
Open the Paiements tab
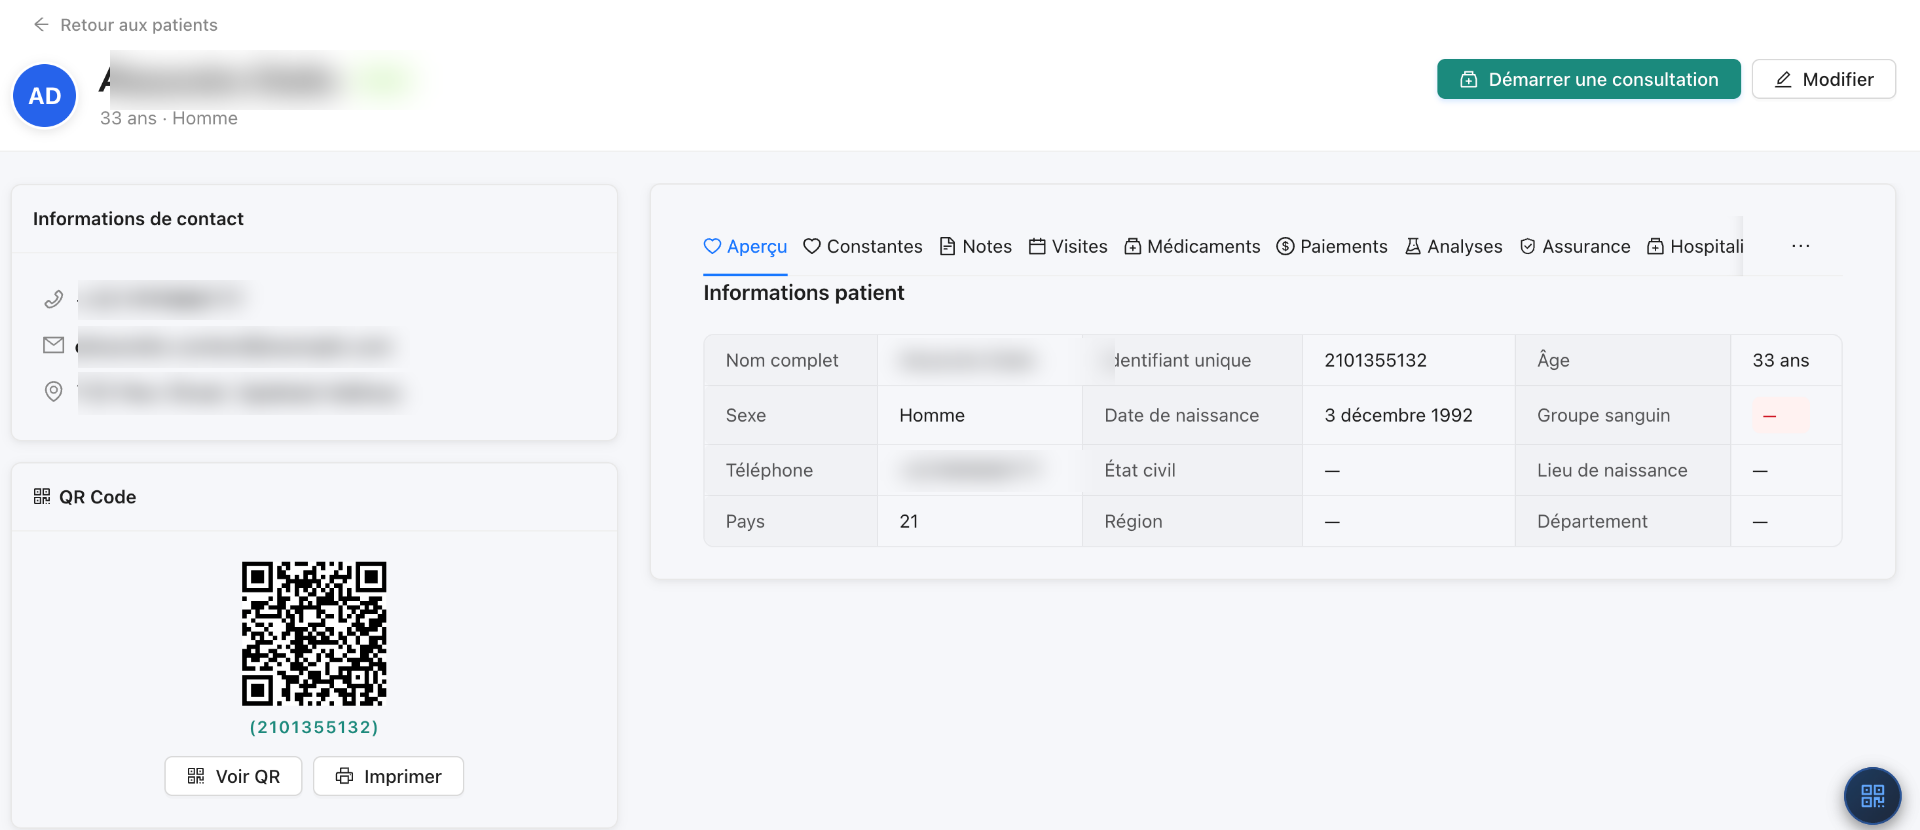[x=1332, y=246]
